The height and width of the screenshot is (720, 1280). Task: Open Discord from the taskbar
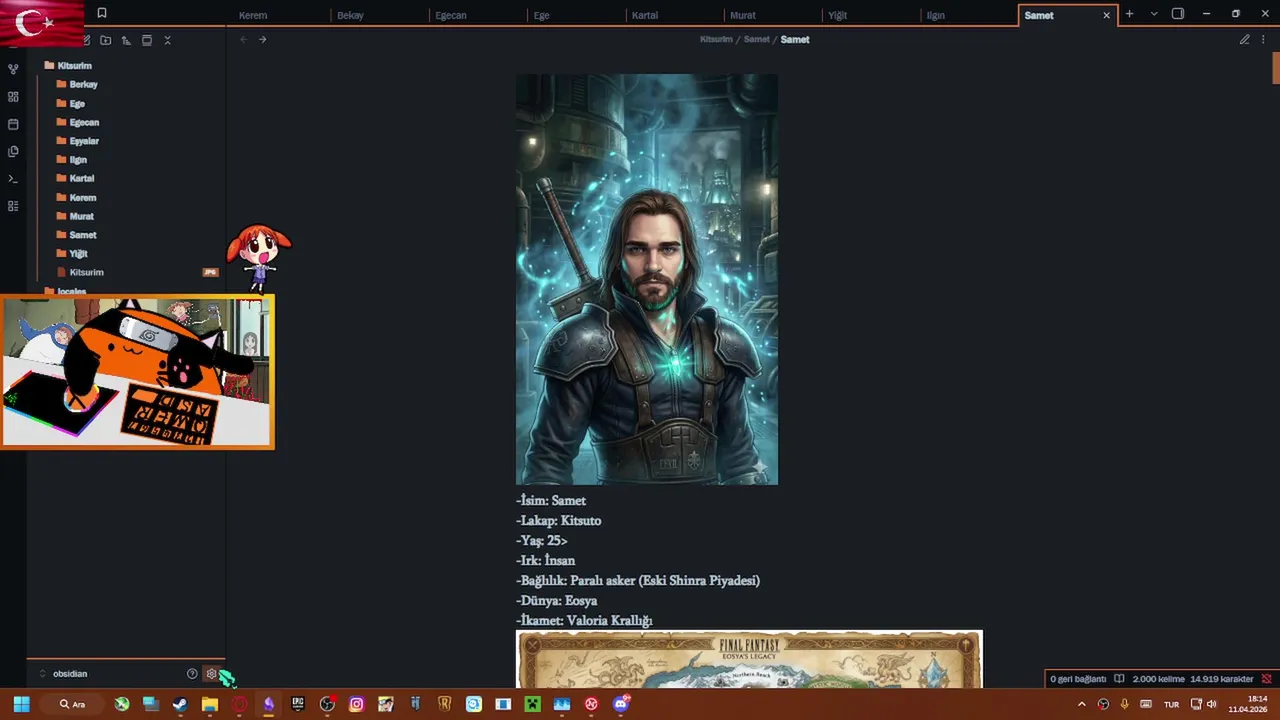pos(621,704)
